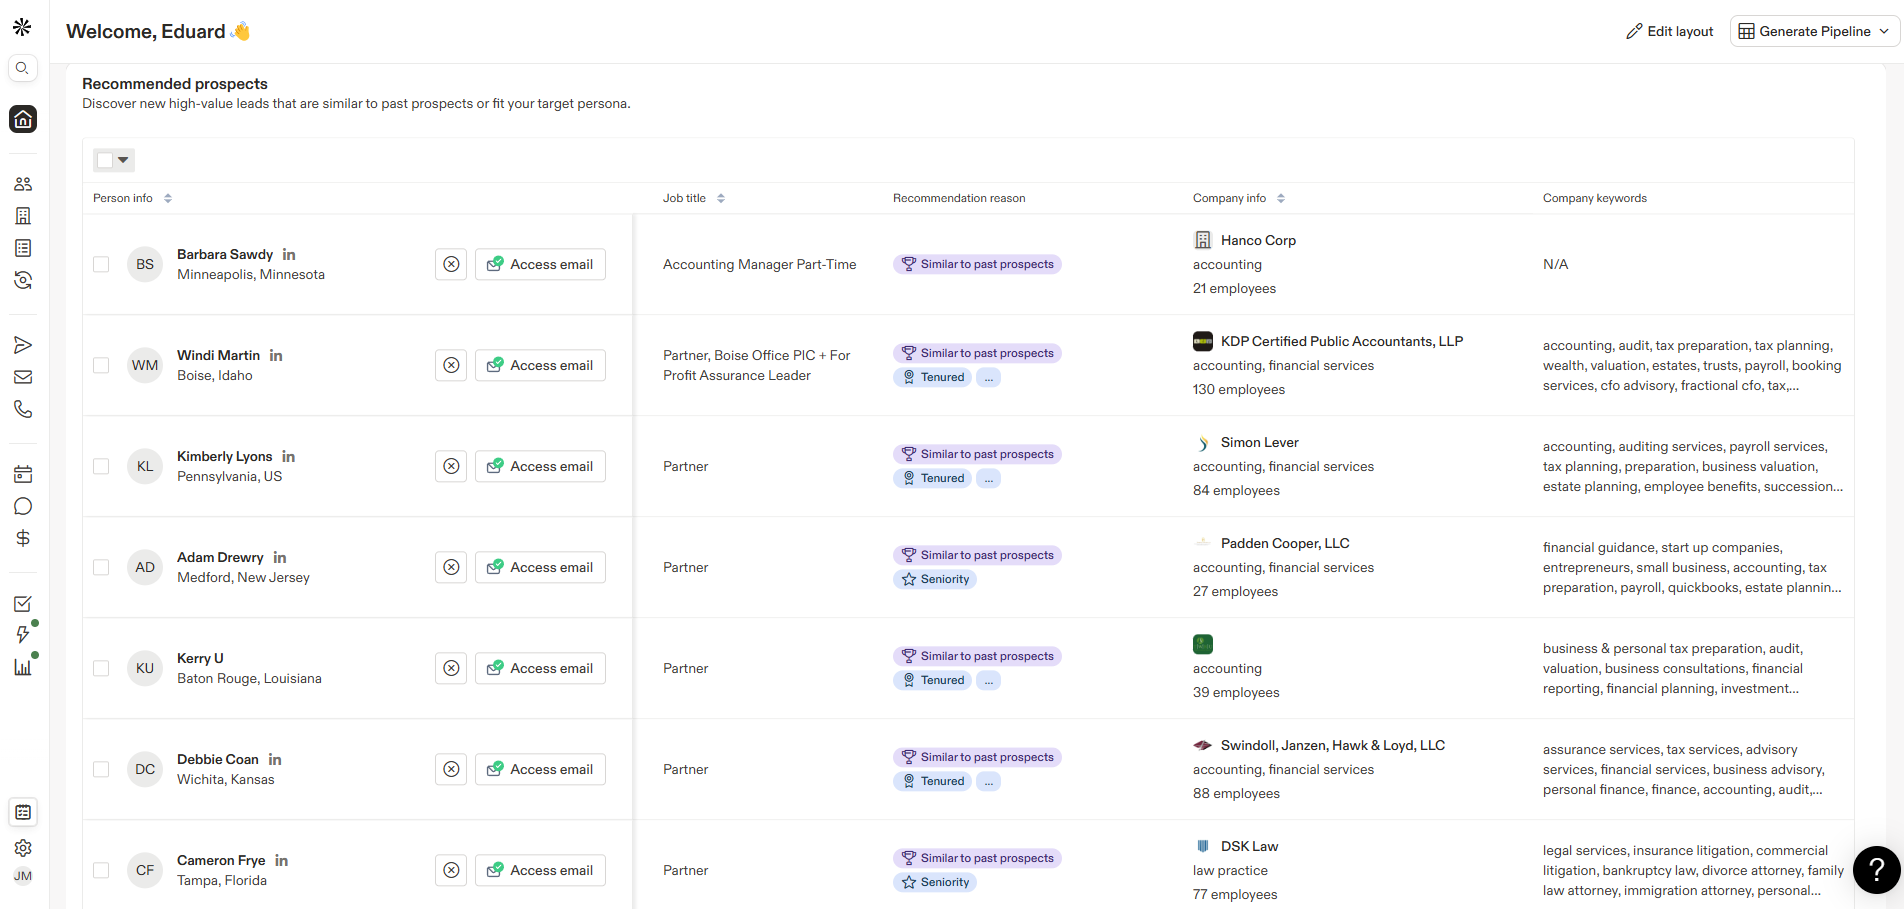Image resolution: width=1904 pixels, height=909 pixels.
Task: Click Edit layout
Action: (x=1670, y=31)
